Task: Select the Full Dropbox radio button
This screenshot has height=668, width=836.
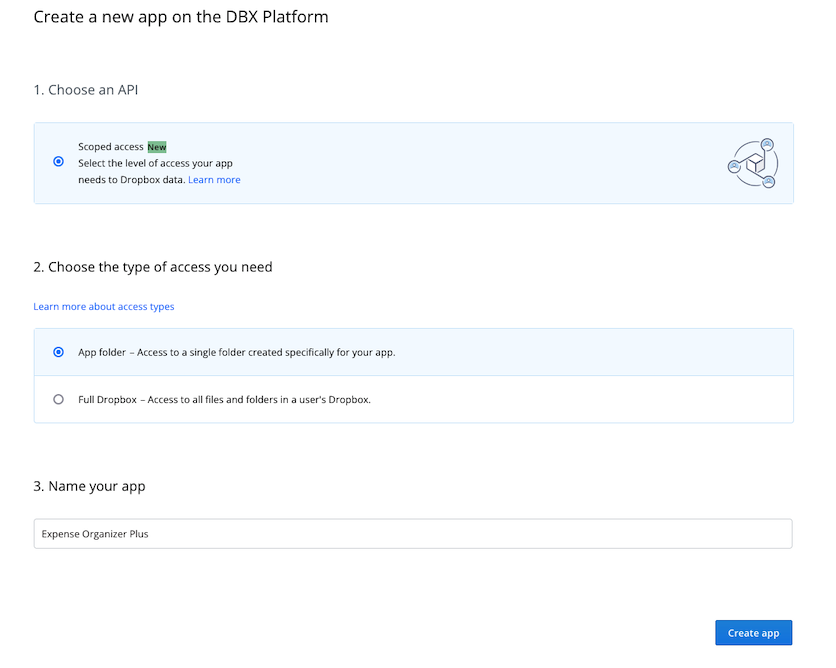Action: [x=58, y=399]
